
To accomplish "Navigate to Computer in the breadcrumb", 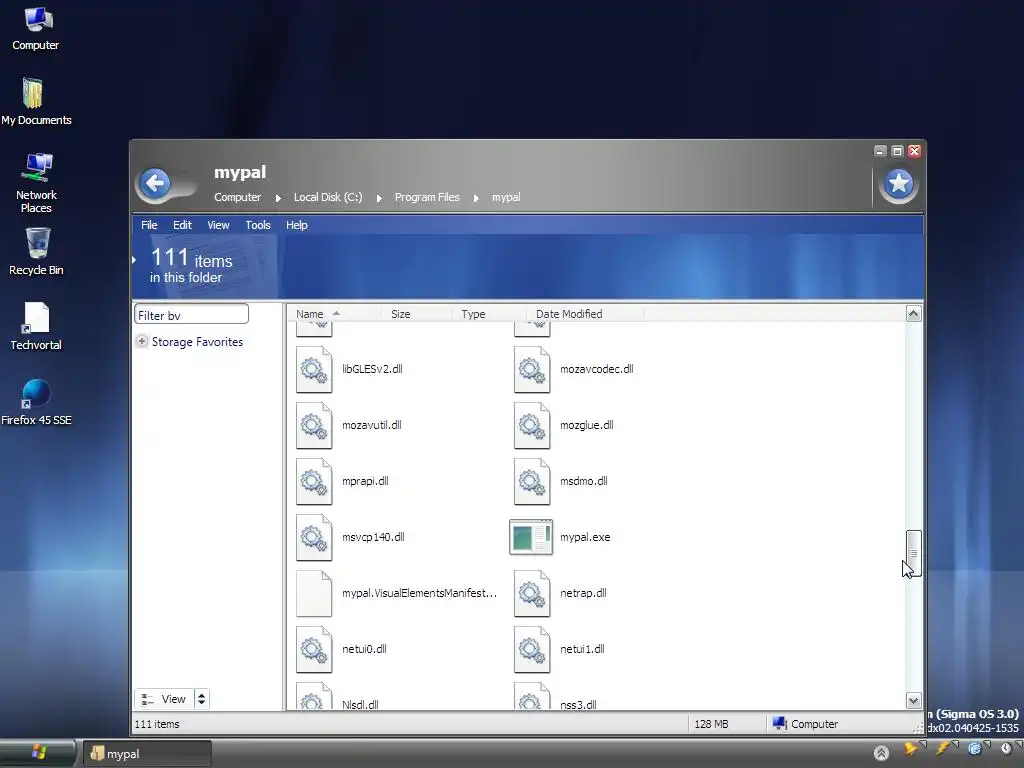I will pyautogui.click(x=238, y=197).
